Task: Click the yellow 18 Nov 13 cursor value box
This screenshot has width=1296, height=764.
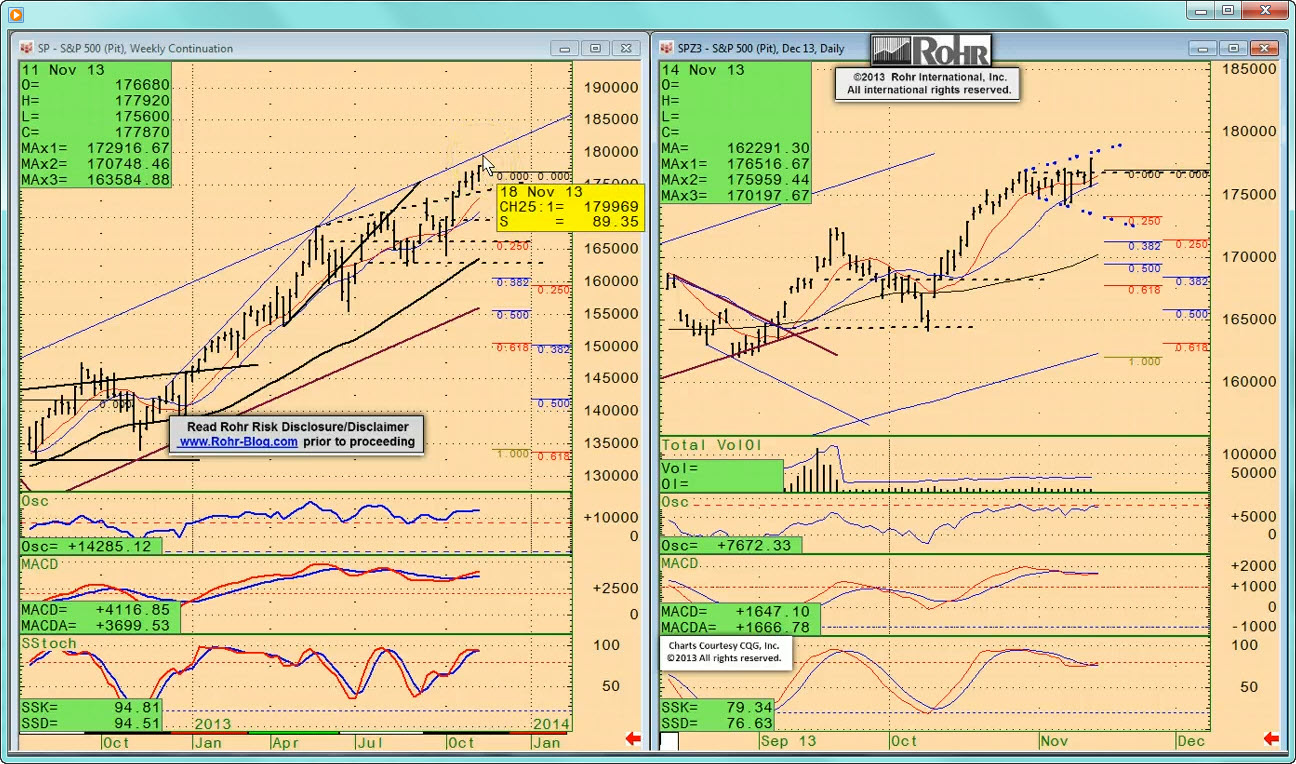Action: click(x=570, y=207)
